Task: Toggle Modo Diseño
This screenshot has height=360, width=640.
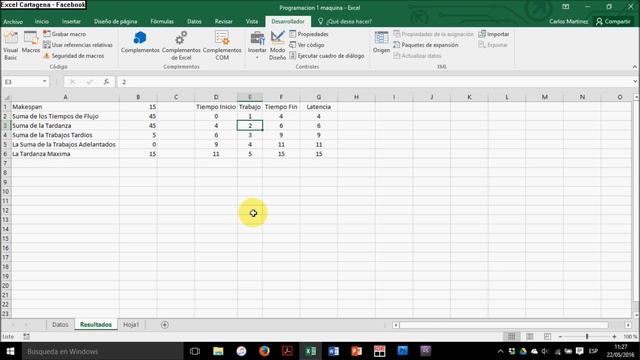Action: 278,46
